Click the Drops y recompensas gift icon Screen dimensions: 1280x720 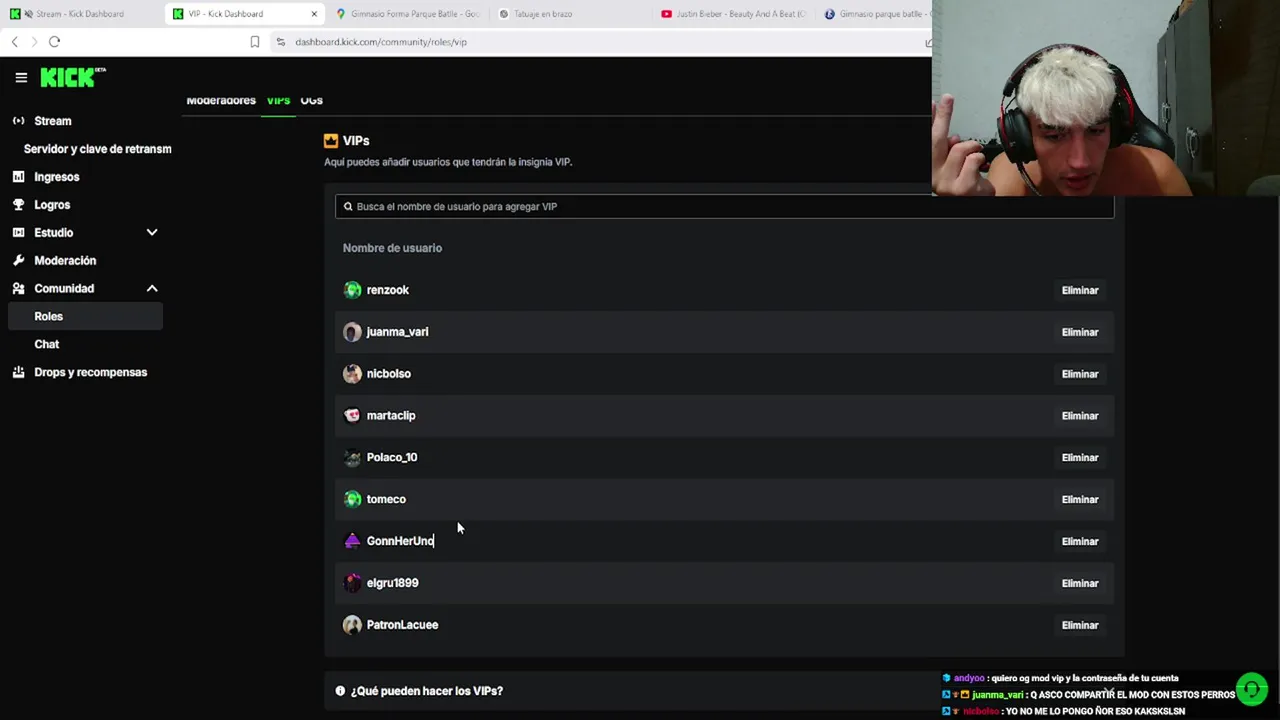point(18,373)
